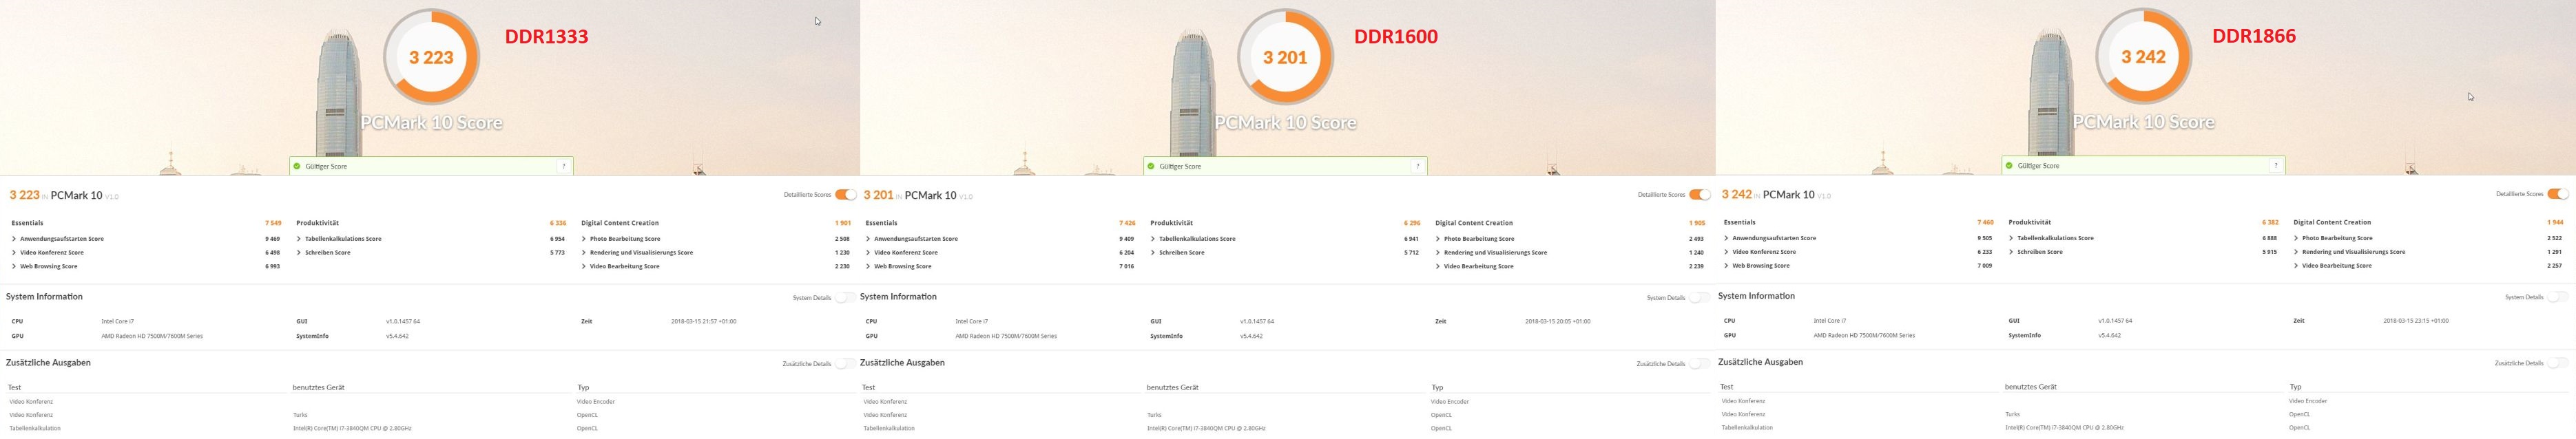Expand Web Browsing Score with value 7 016

(868, 267)
